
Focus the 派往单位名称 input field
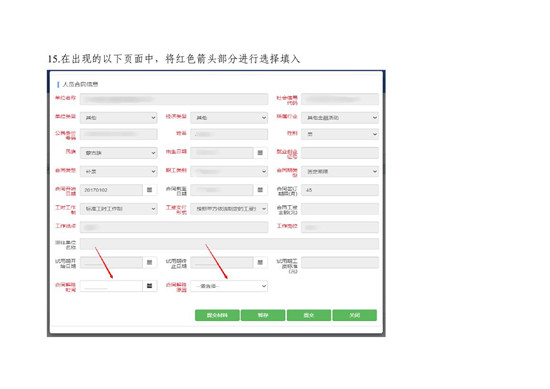229,244
